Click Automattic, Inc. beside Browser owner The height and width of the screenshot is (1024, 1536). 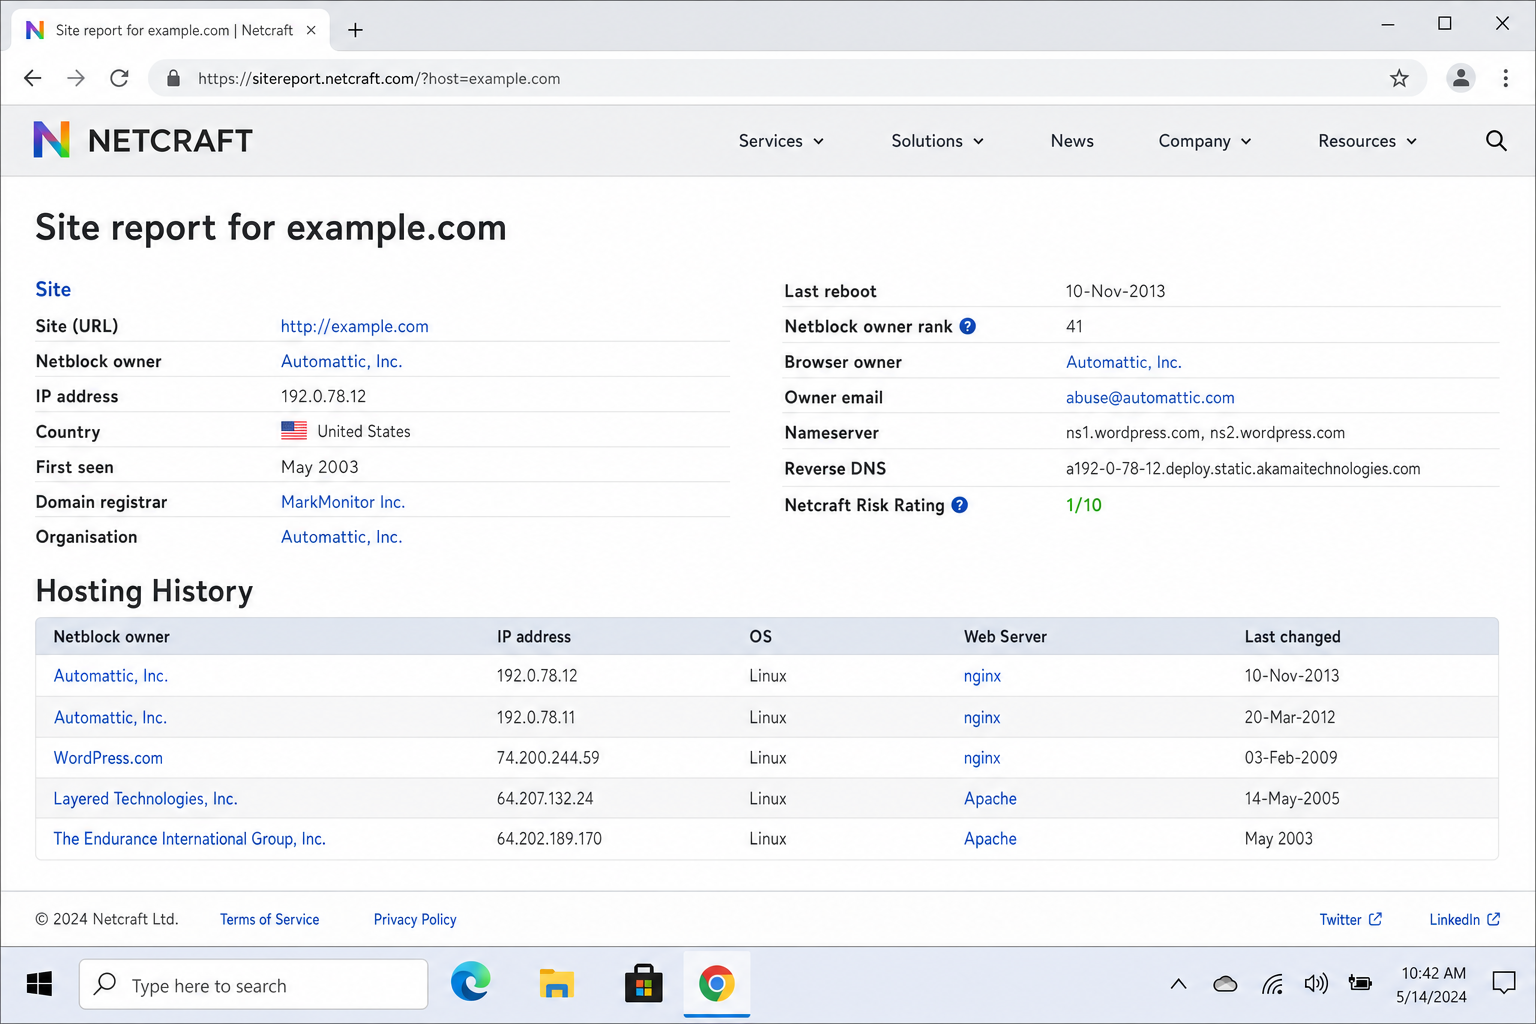coord(1124,362)
